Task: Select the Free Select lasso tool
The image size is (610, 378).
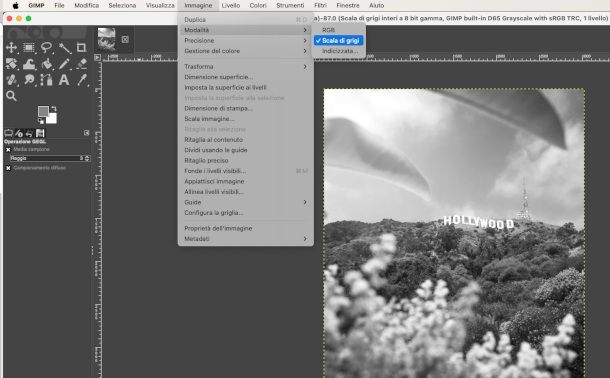Action: point(46,47)
